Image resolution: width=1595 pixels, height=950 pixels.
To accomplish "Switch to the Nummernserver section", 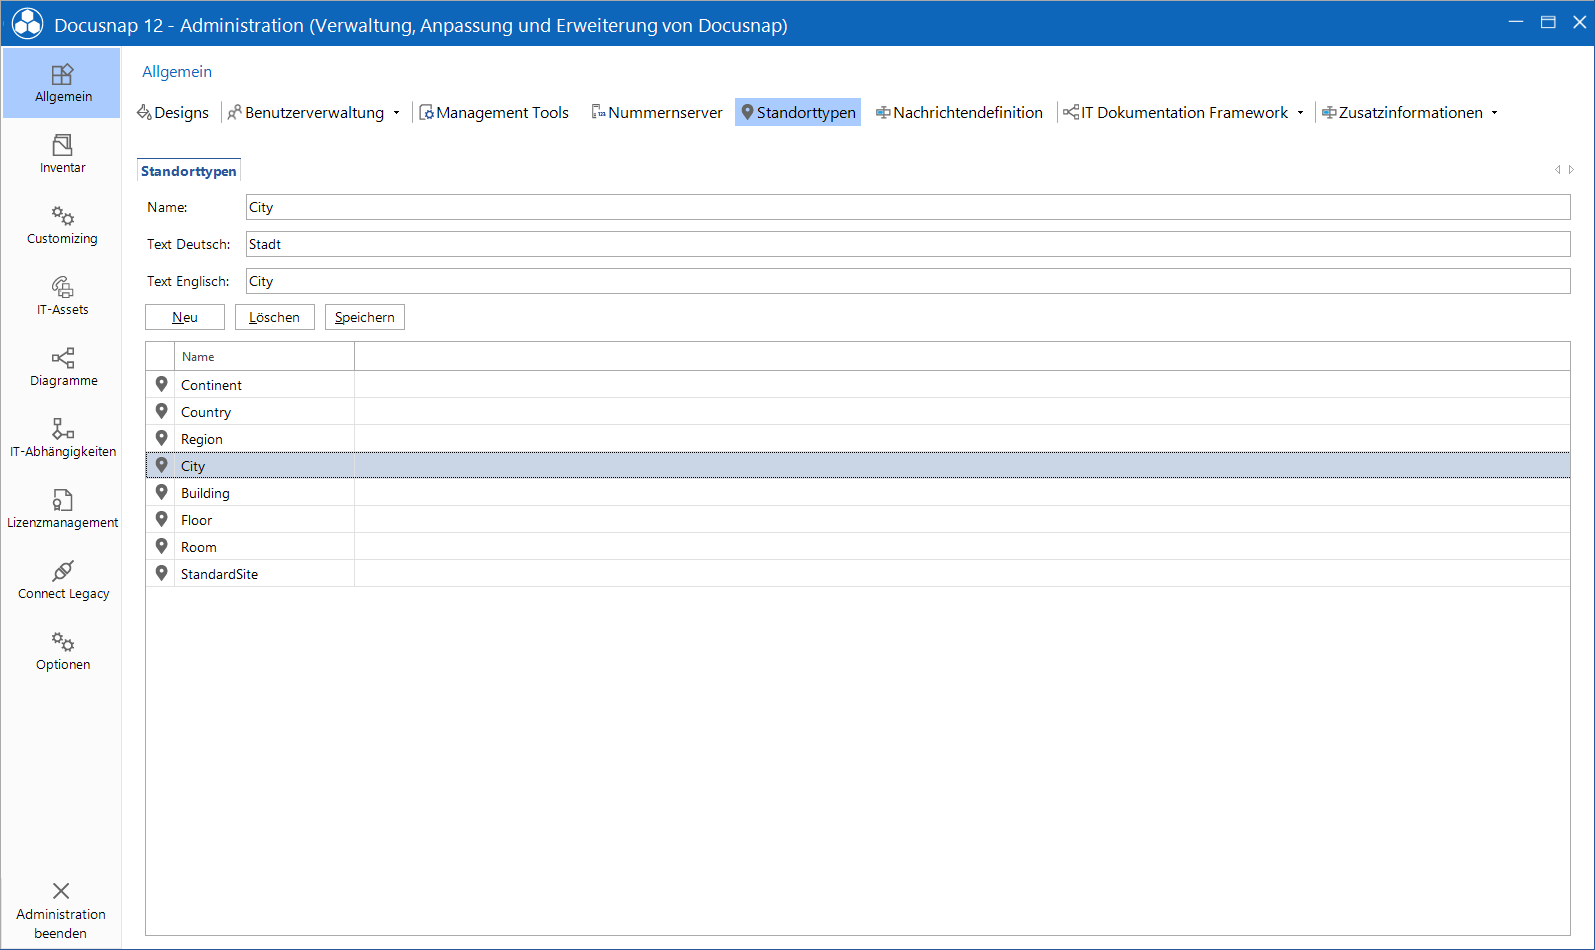I will click(x=657, y=112).
